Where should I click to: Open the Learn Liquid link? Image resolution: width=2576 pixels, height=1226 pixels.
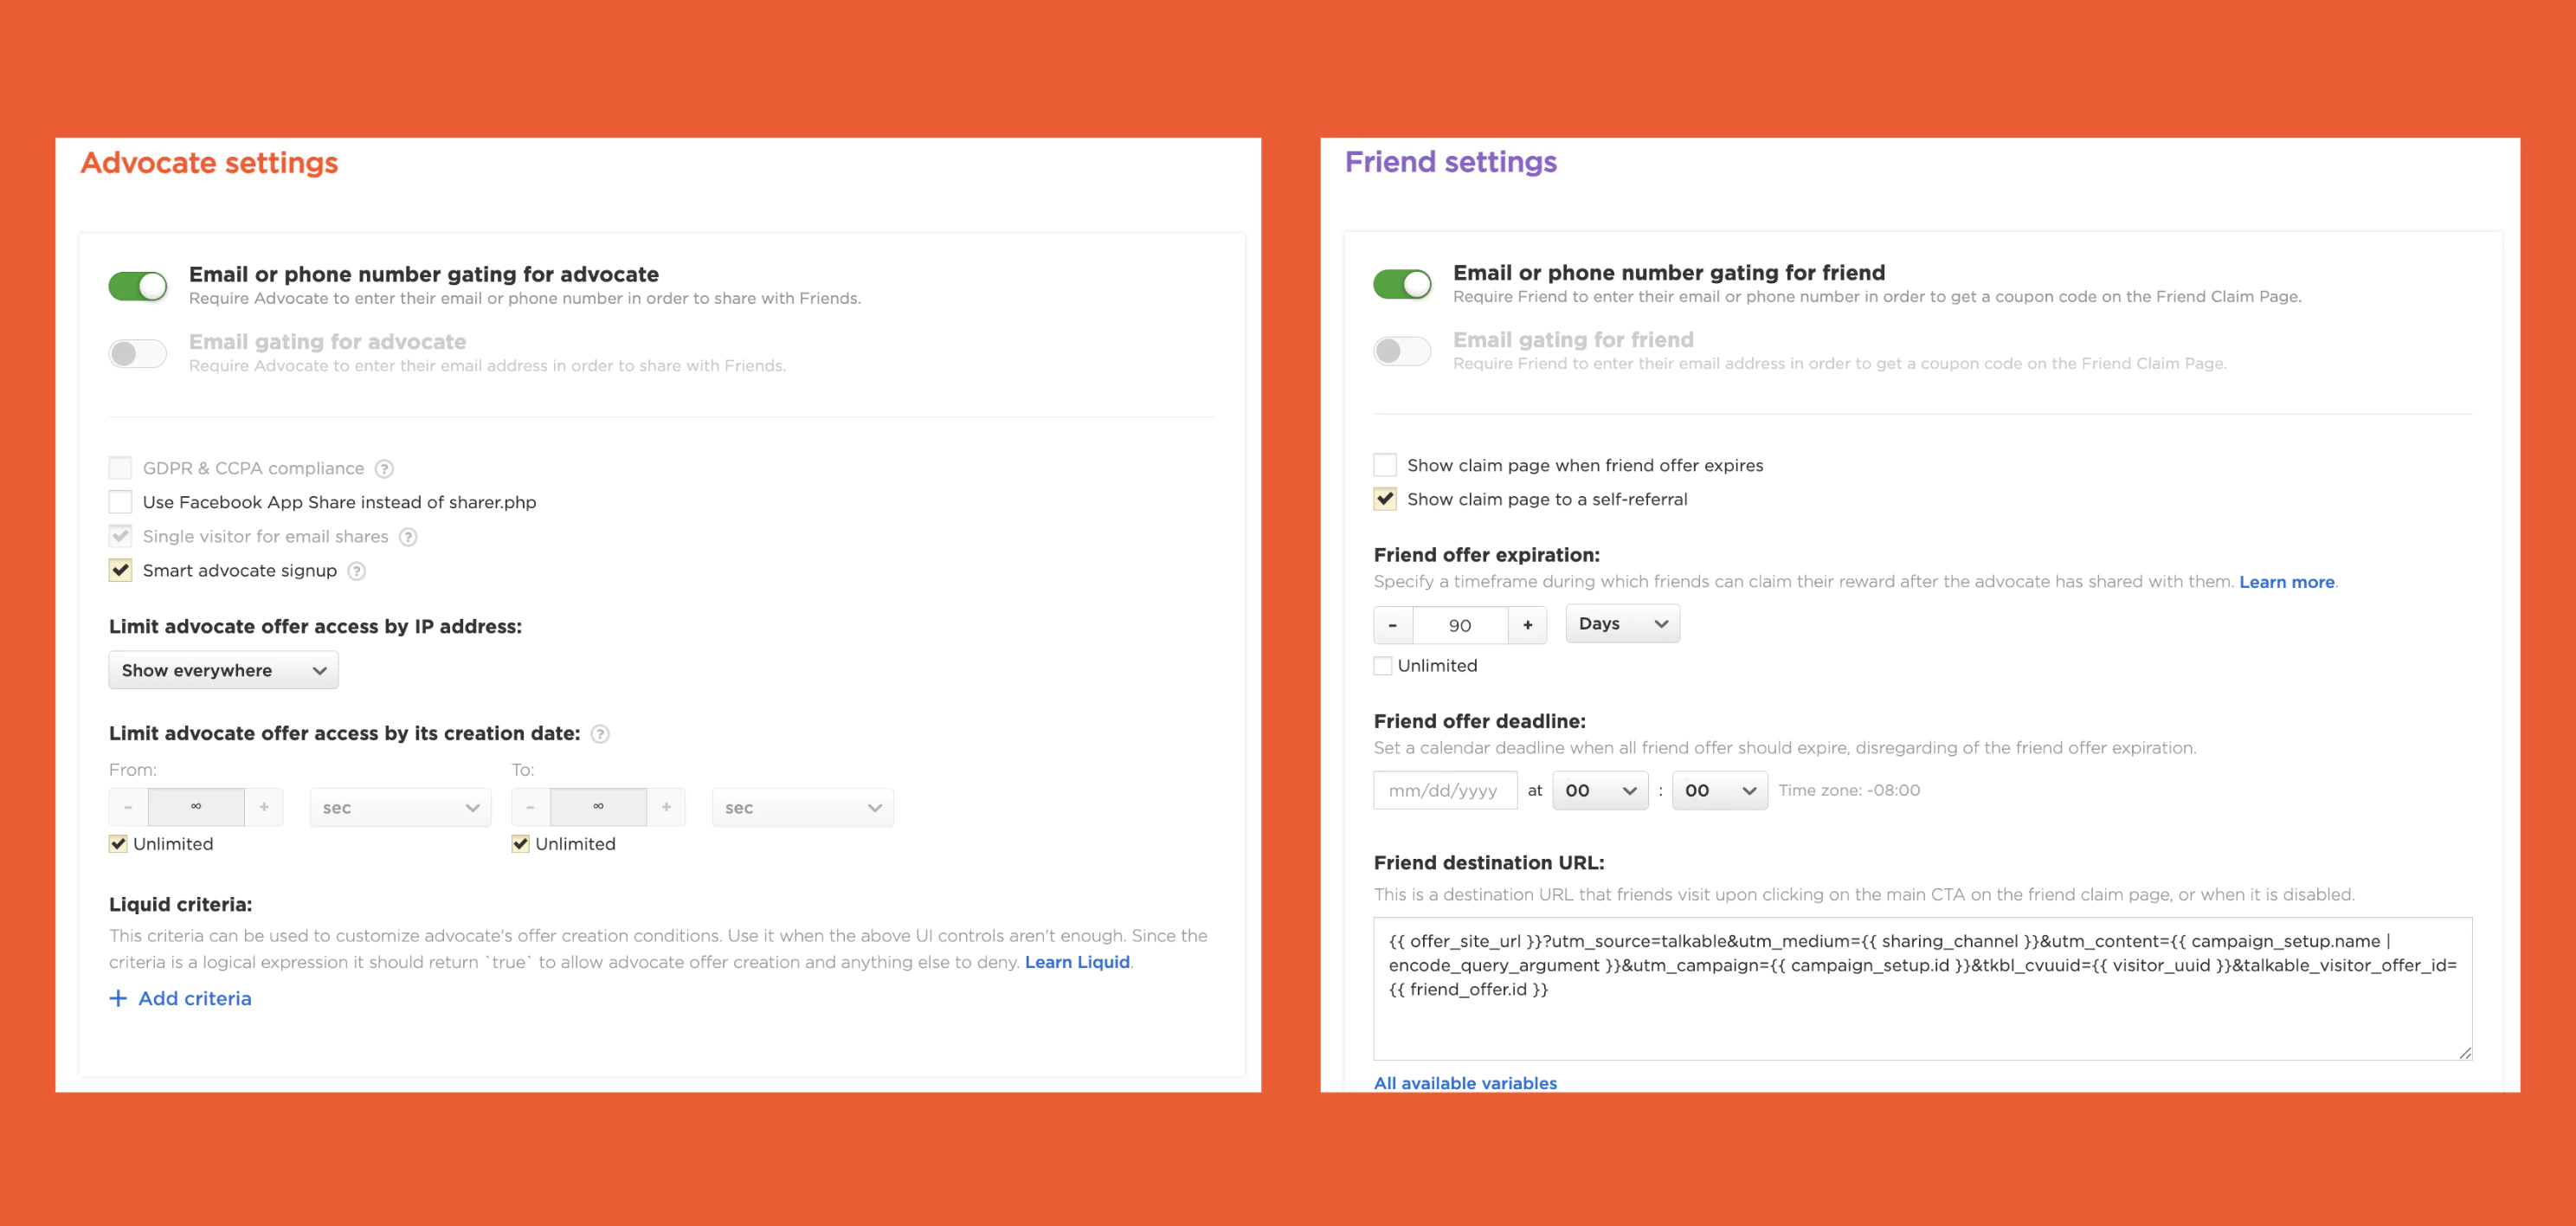[x=1077, y=962]
